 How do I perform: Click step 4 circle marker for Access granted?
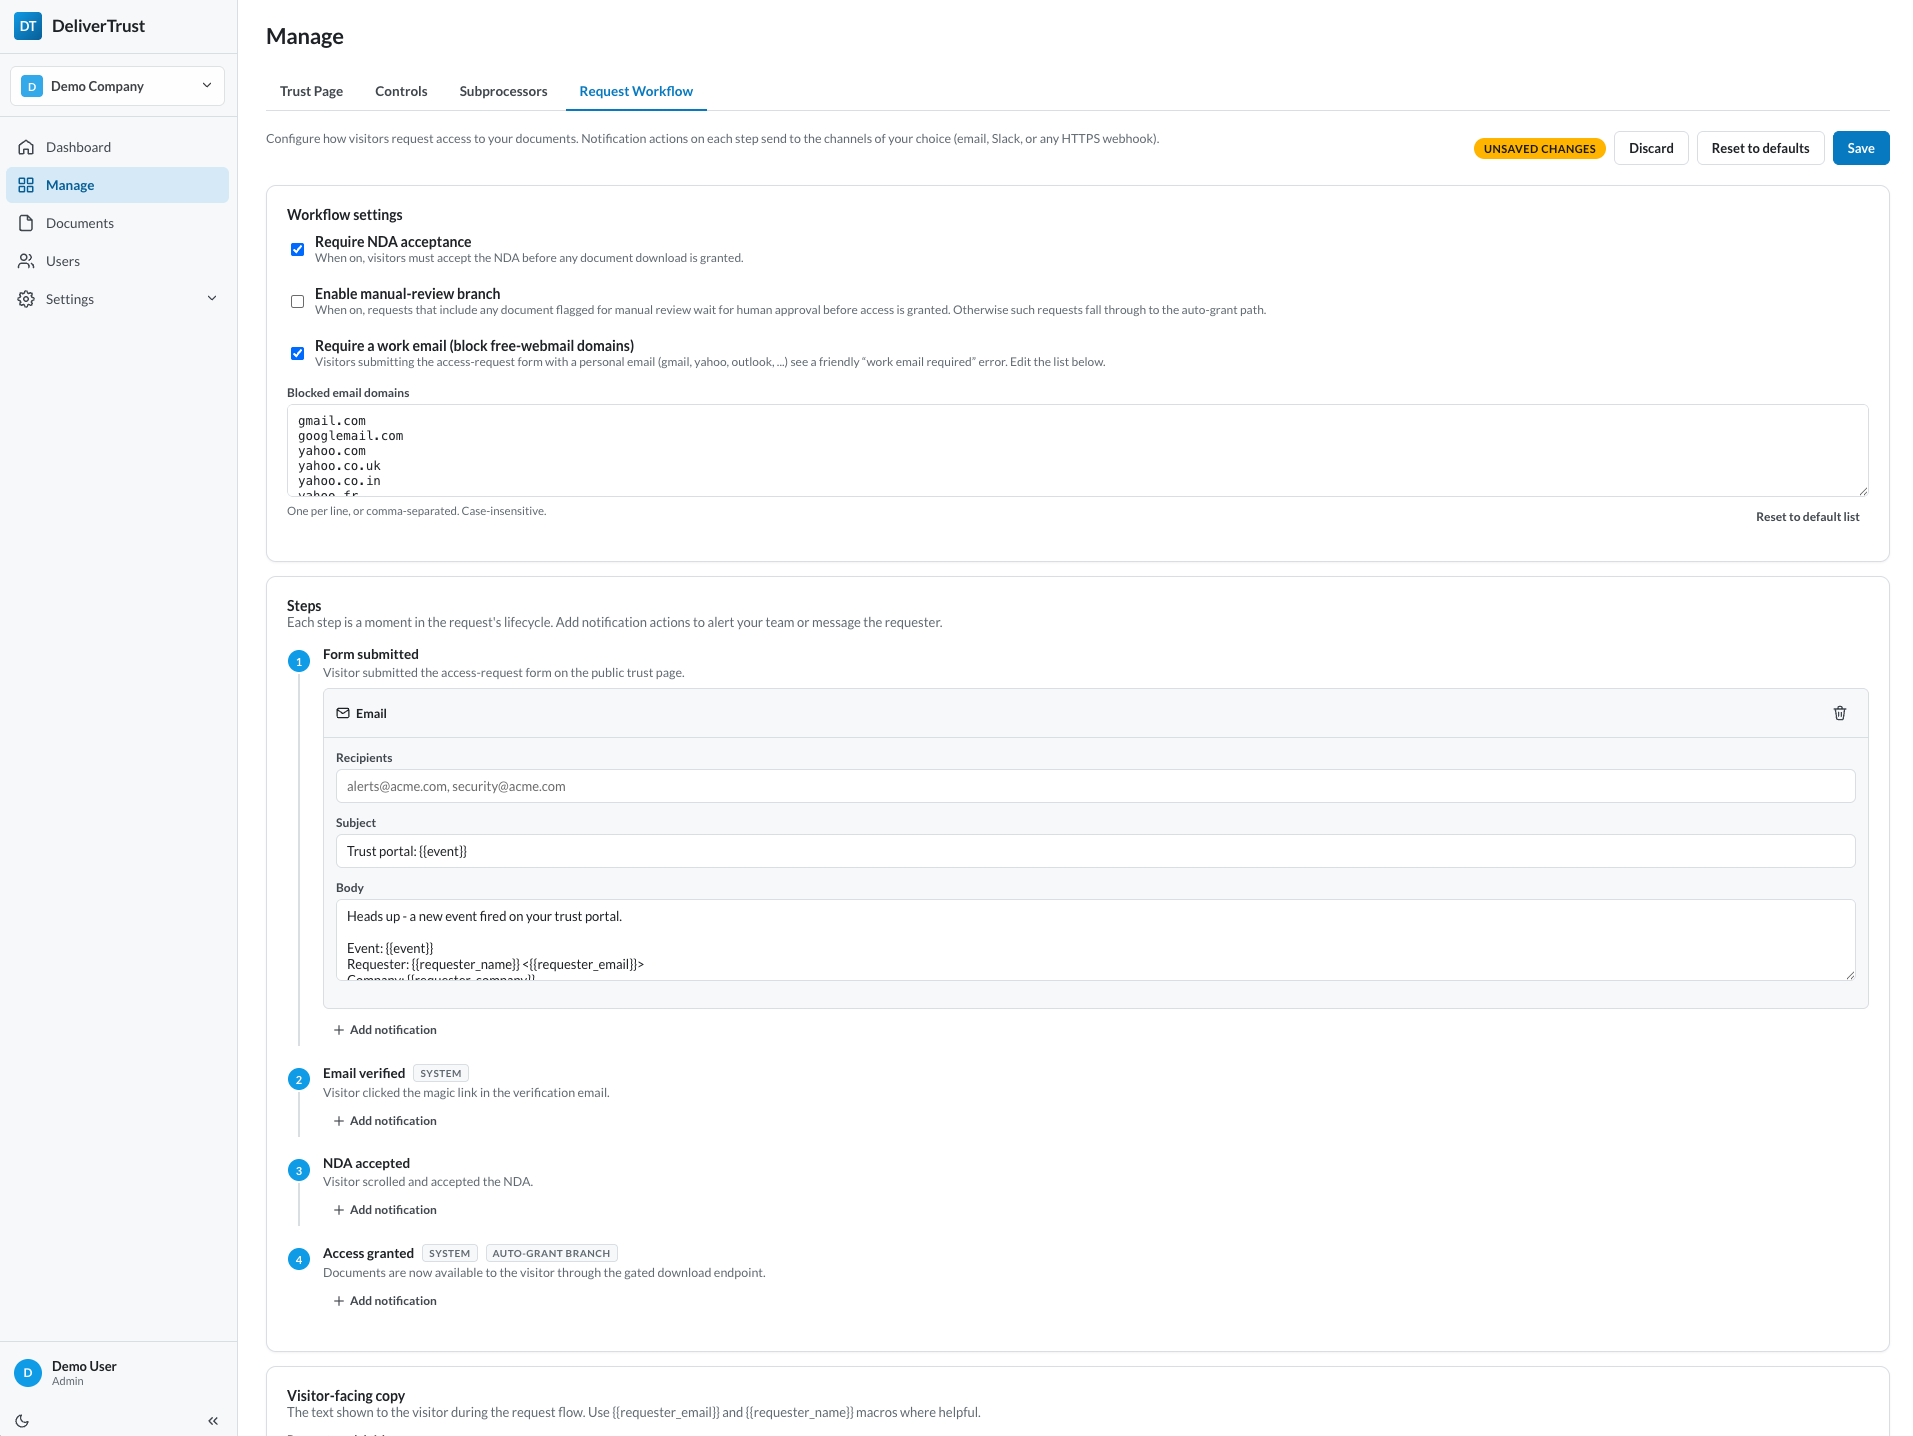(299, 1259)
